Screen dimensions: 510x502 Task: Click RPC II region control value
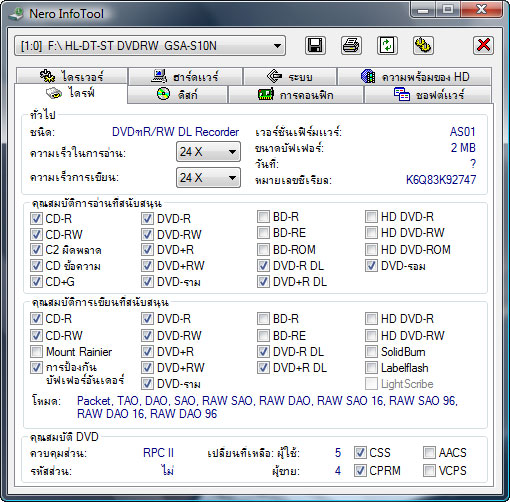(x=158, y=453)
